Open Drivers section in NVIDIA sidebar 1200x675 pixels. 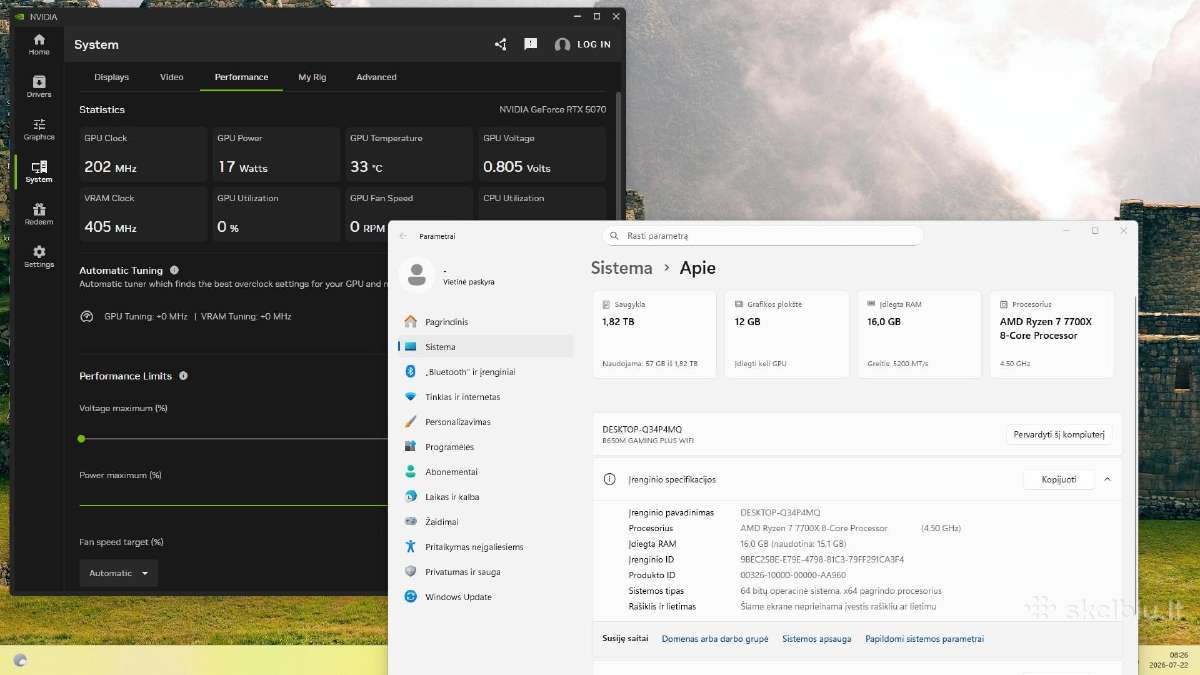39,87
